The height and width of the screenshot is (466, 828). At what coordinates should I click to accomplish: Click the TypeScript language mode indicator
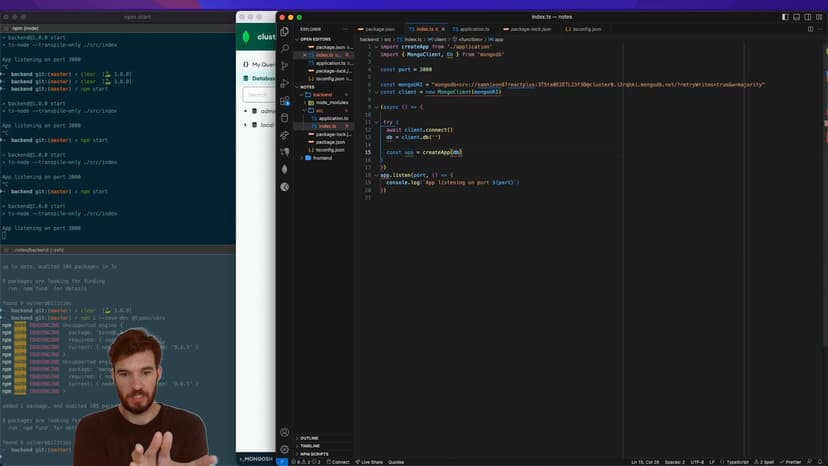(x=737, y=462)
